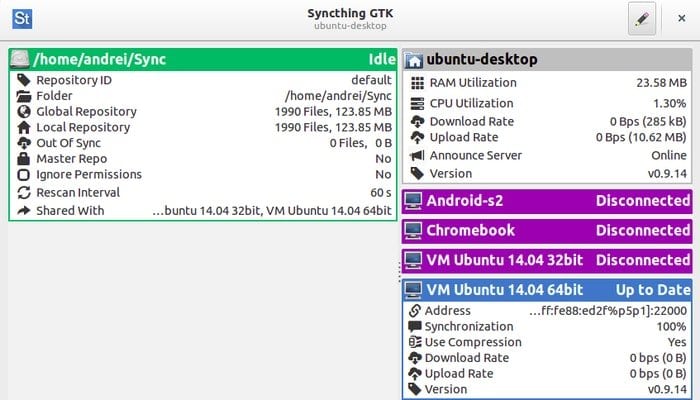Click the RAM Utilization grid icon

[x=417, y=83]
